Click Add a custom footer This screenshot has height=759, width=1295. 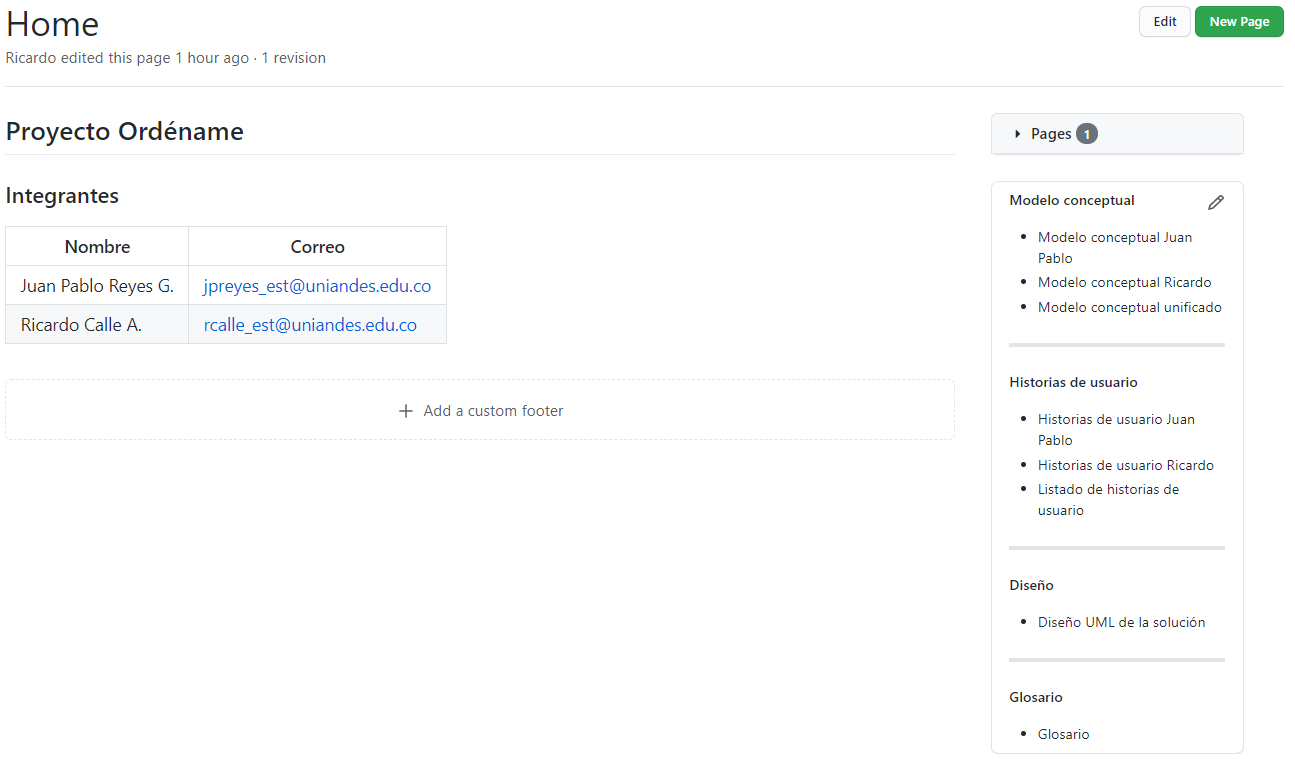click(x=492, y=411)
